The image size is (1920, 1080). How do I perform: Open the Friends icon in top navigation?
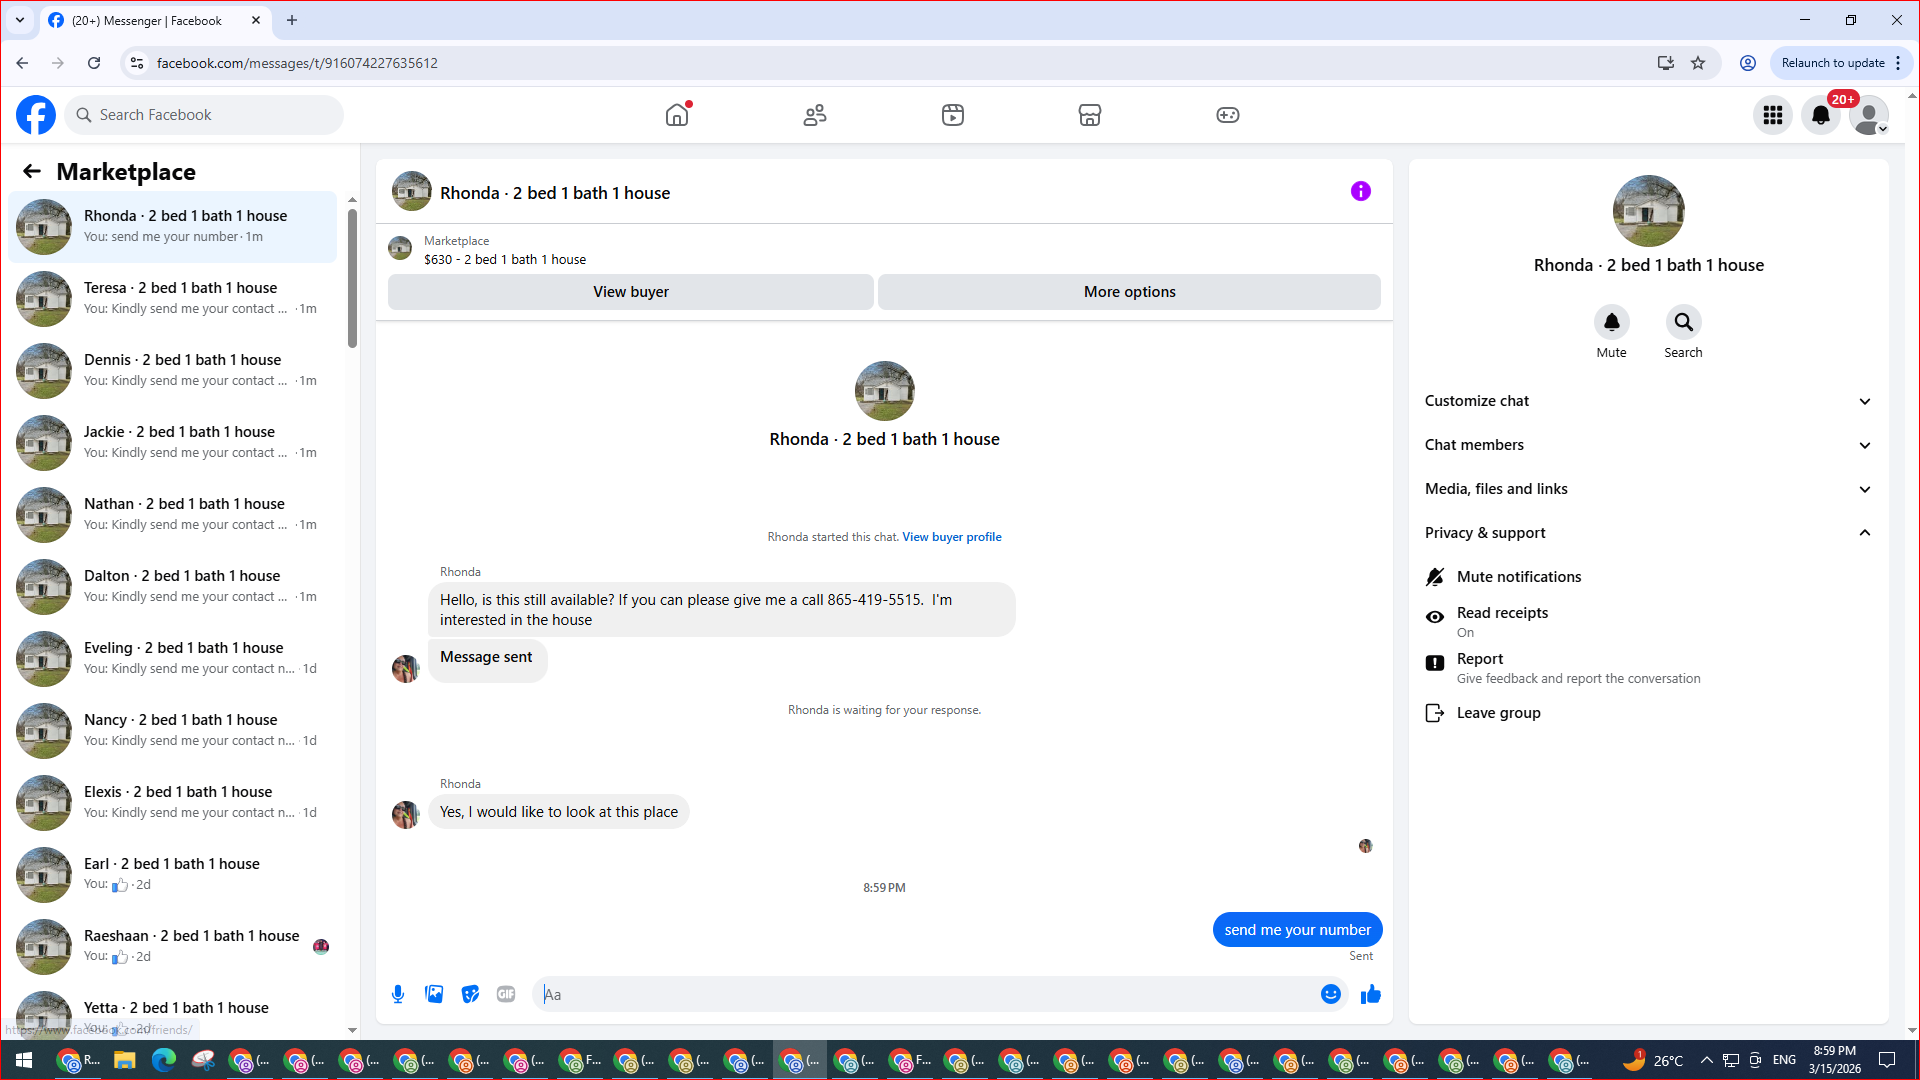point(815,115)
